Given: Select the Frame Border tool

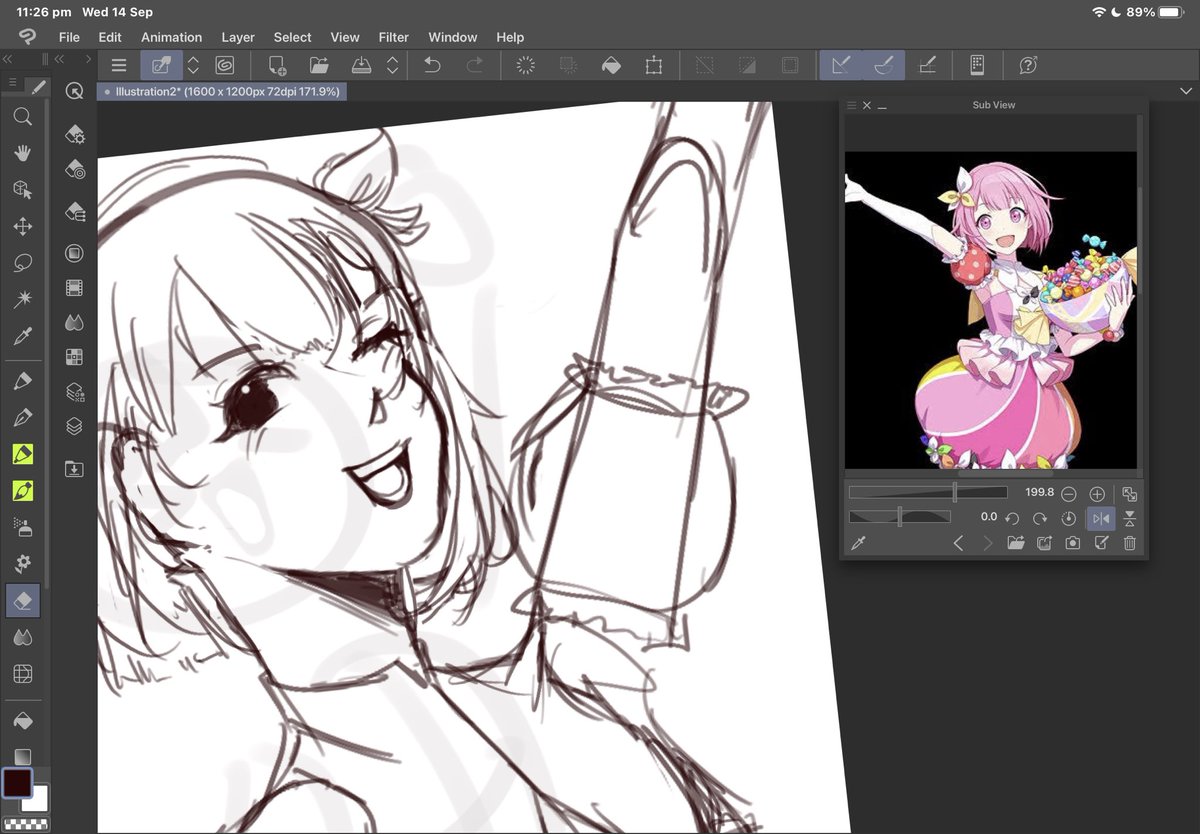Looking at the screenshot, I should click(22, 674).
